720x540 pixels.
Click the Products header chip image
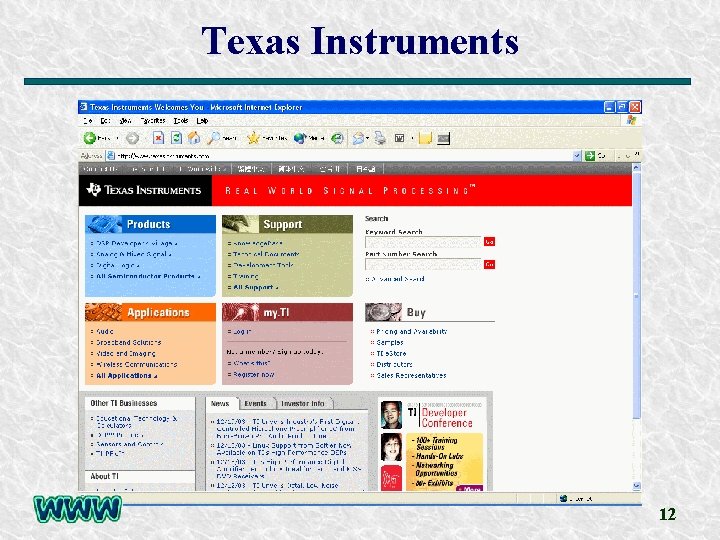tap(104, 224)
